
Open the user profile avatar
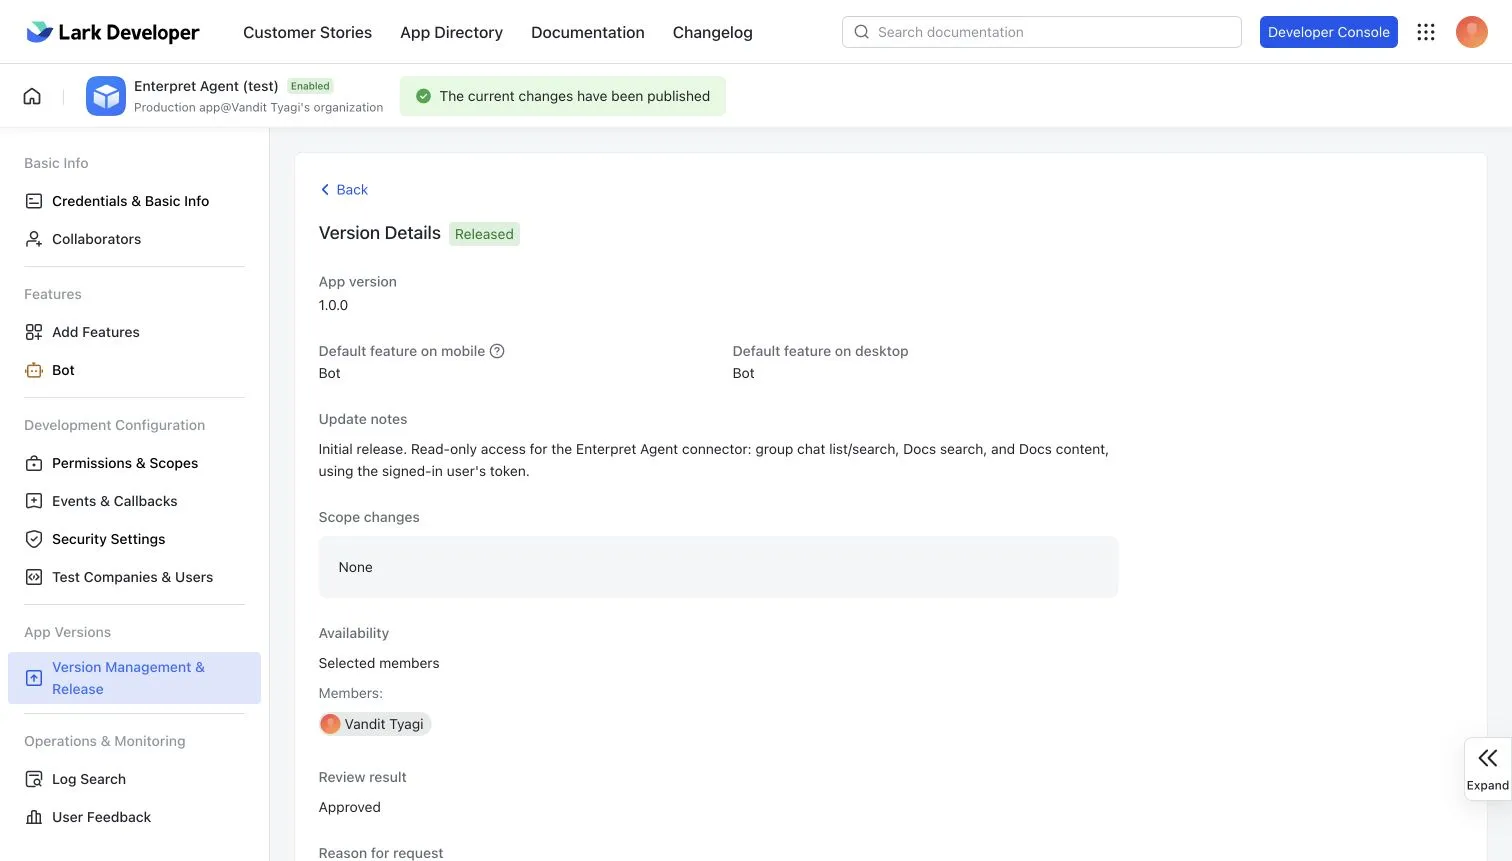pos(1472,32)
